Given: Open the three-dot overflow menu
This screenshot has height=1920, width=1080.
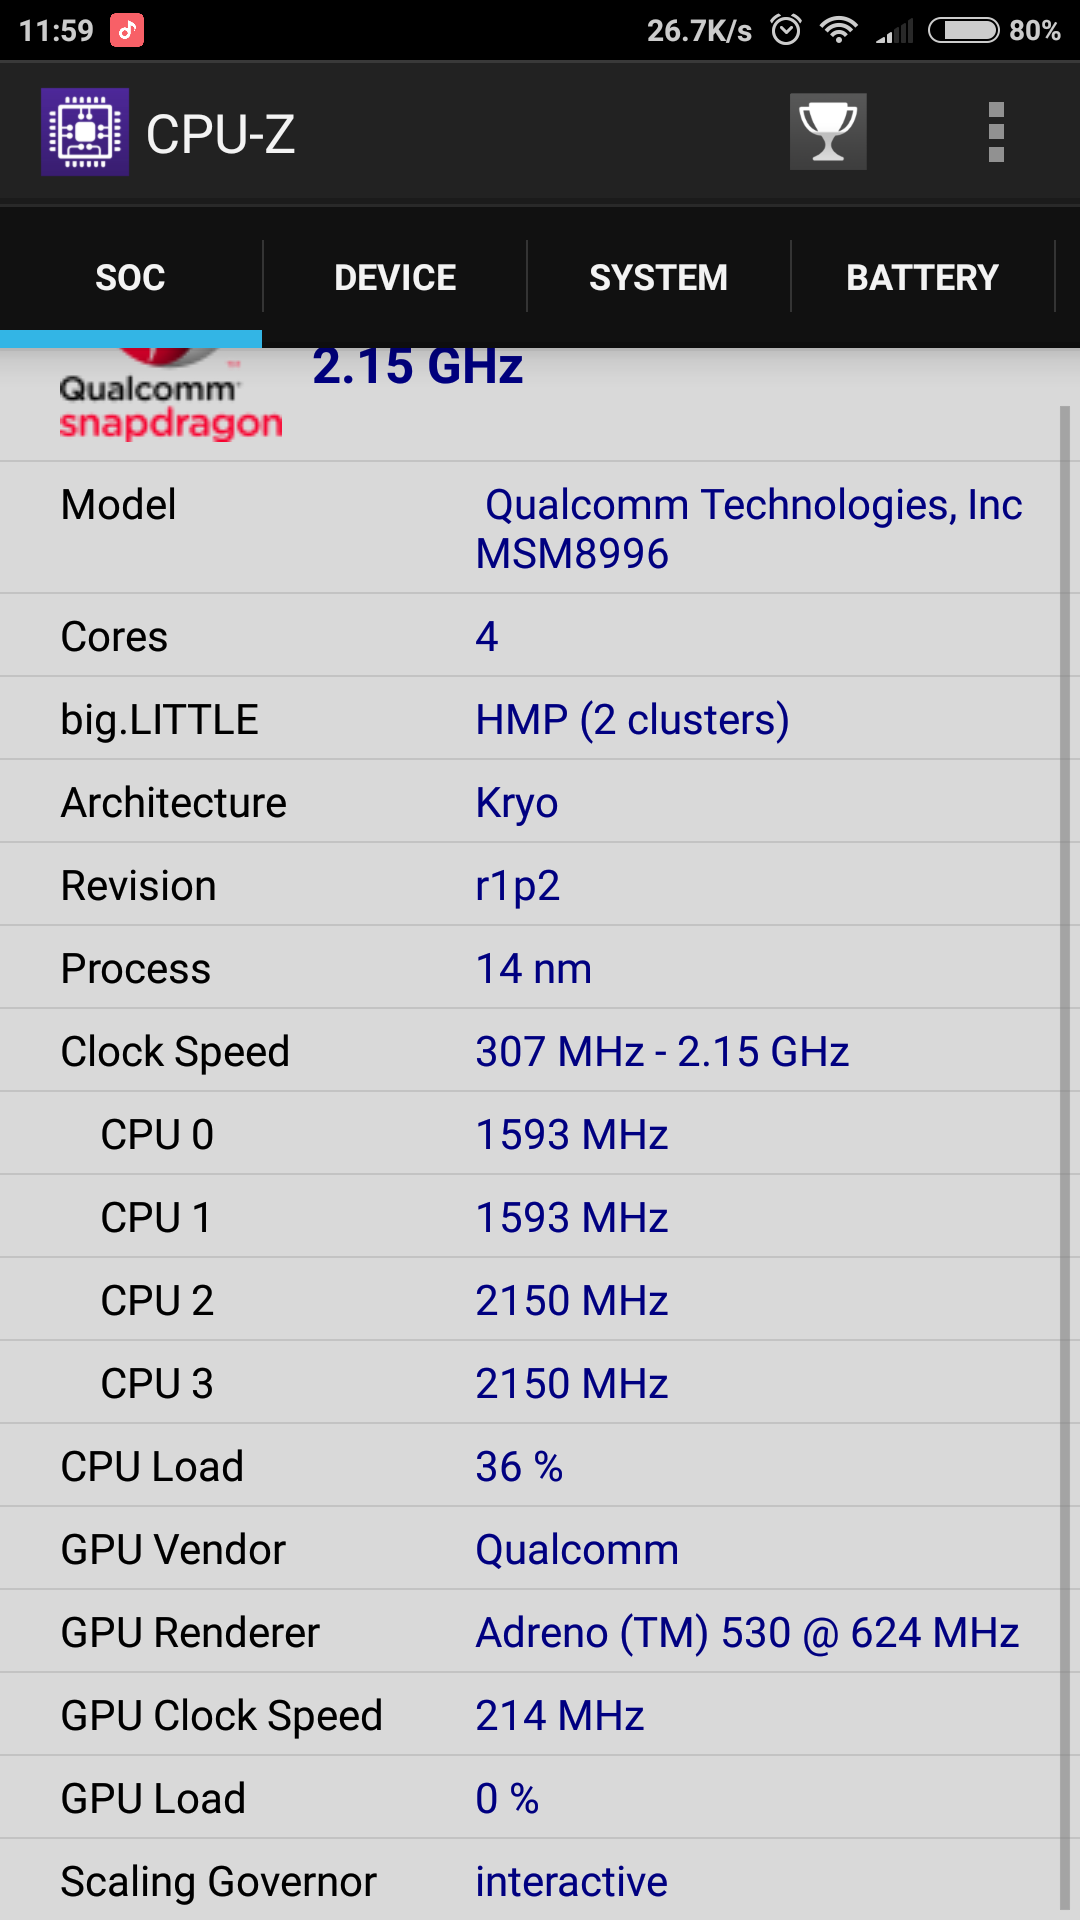Looking at the screenshot, I should pos(996,132).
